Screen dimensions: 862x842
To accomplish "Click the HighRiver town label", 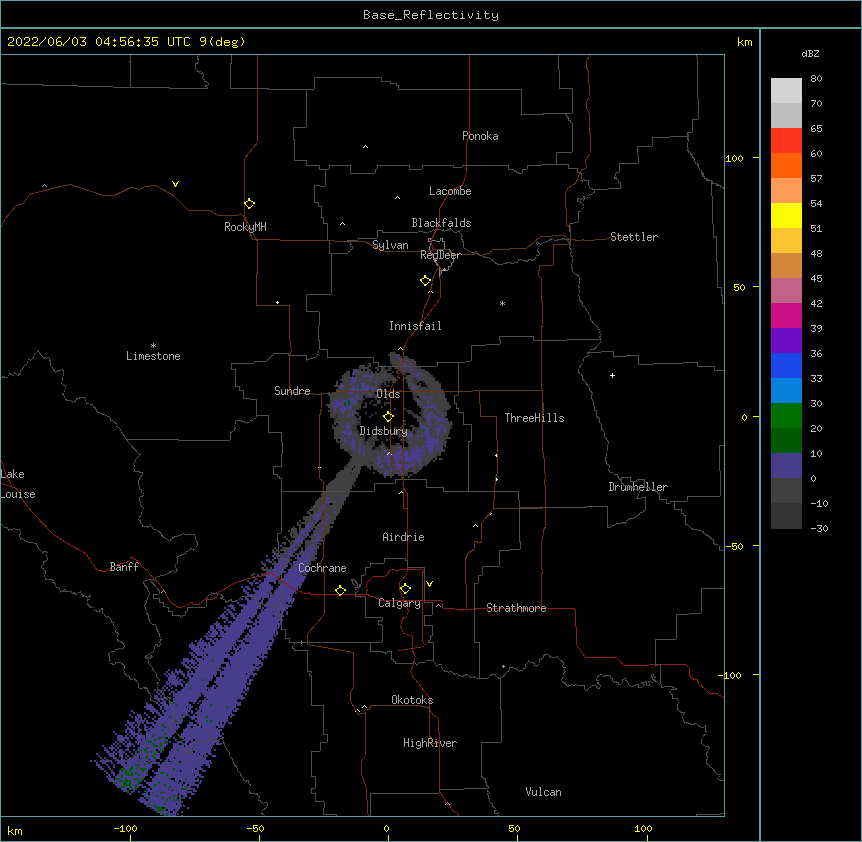I will (x=430, y=743).
